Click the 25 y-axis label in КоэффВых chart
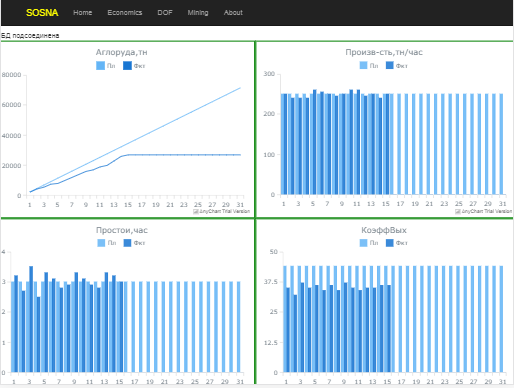 (x=274, y=312)
